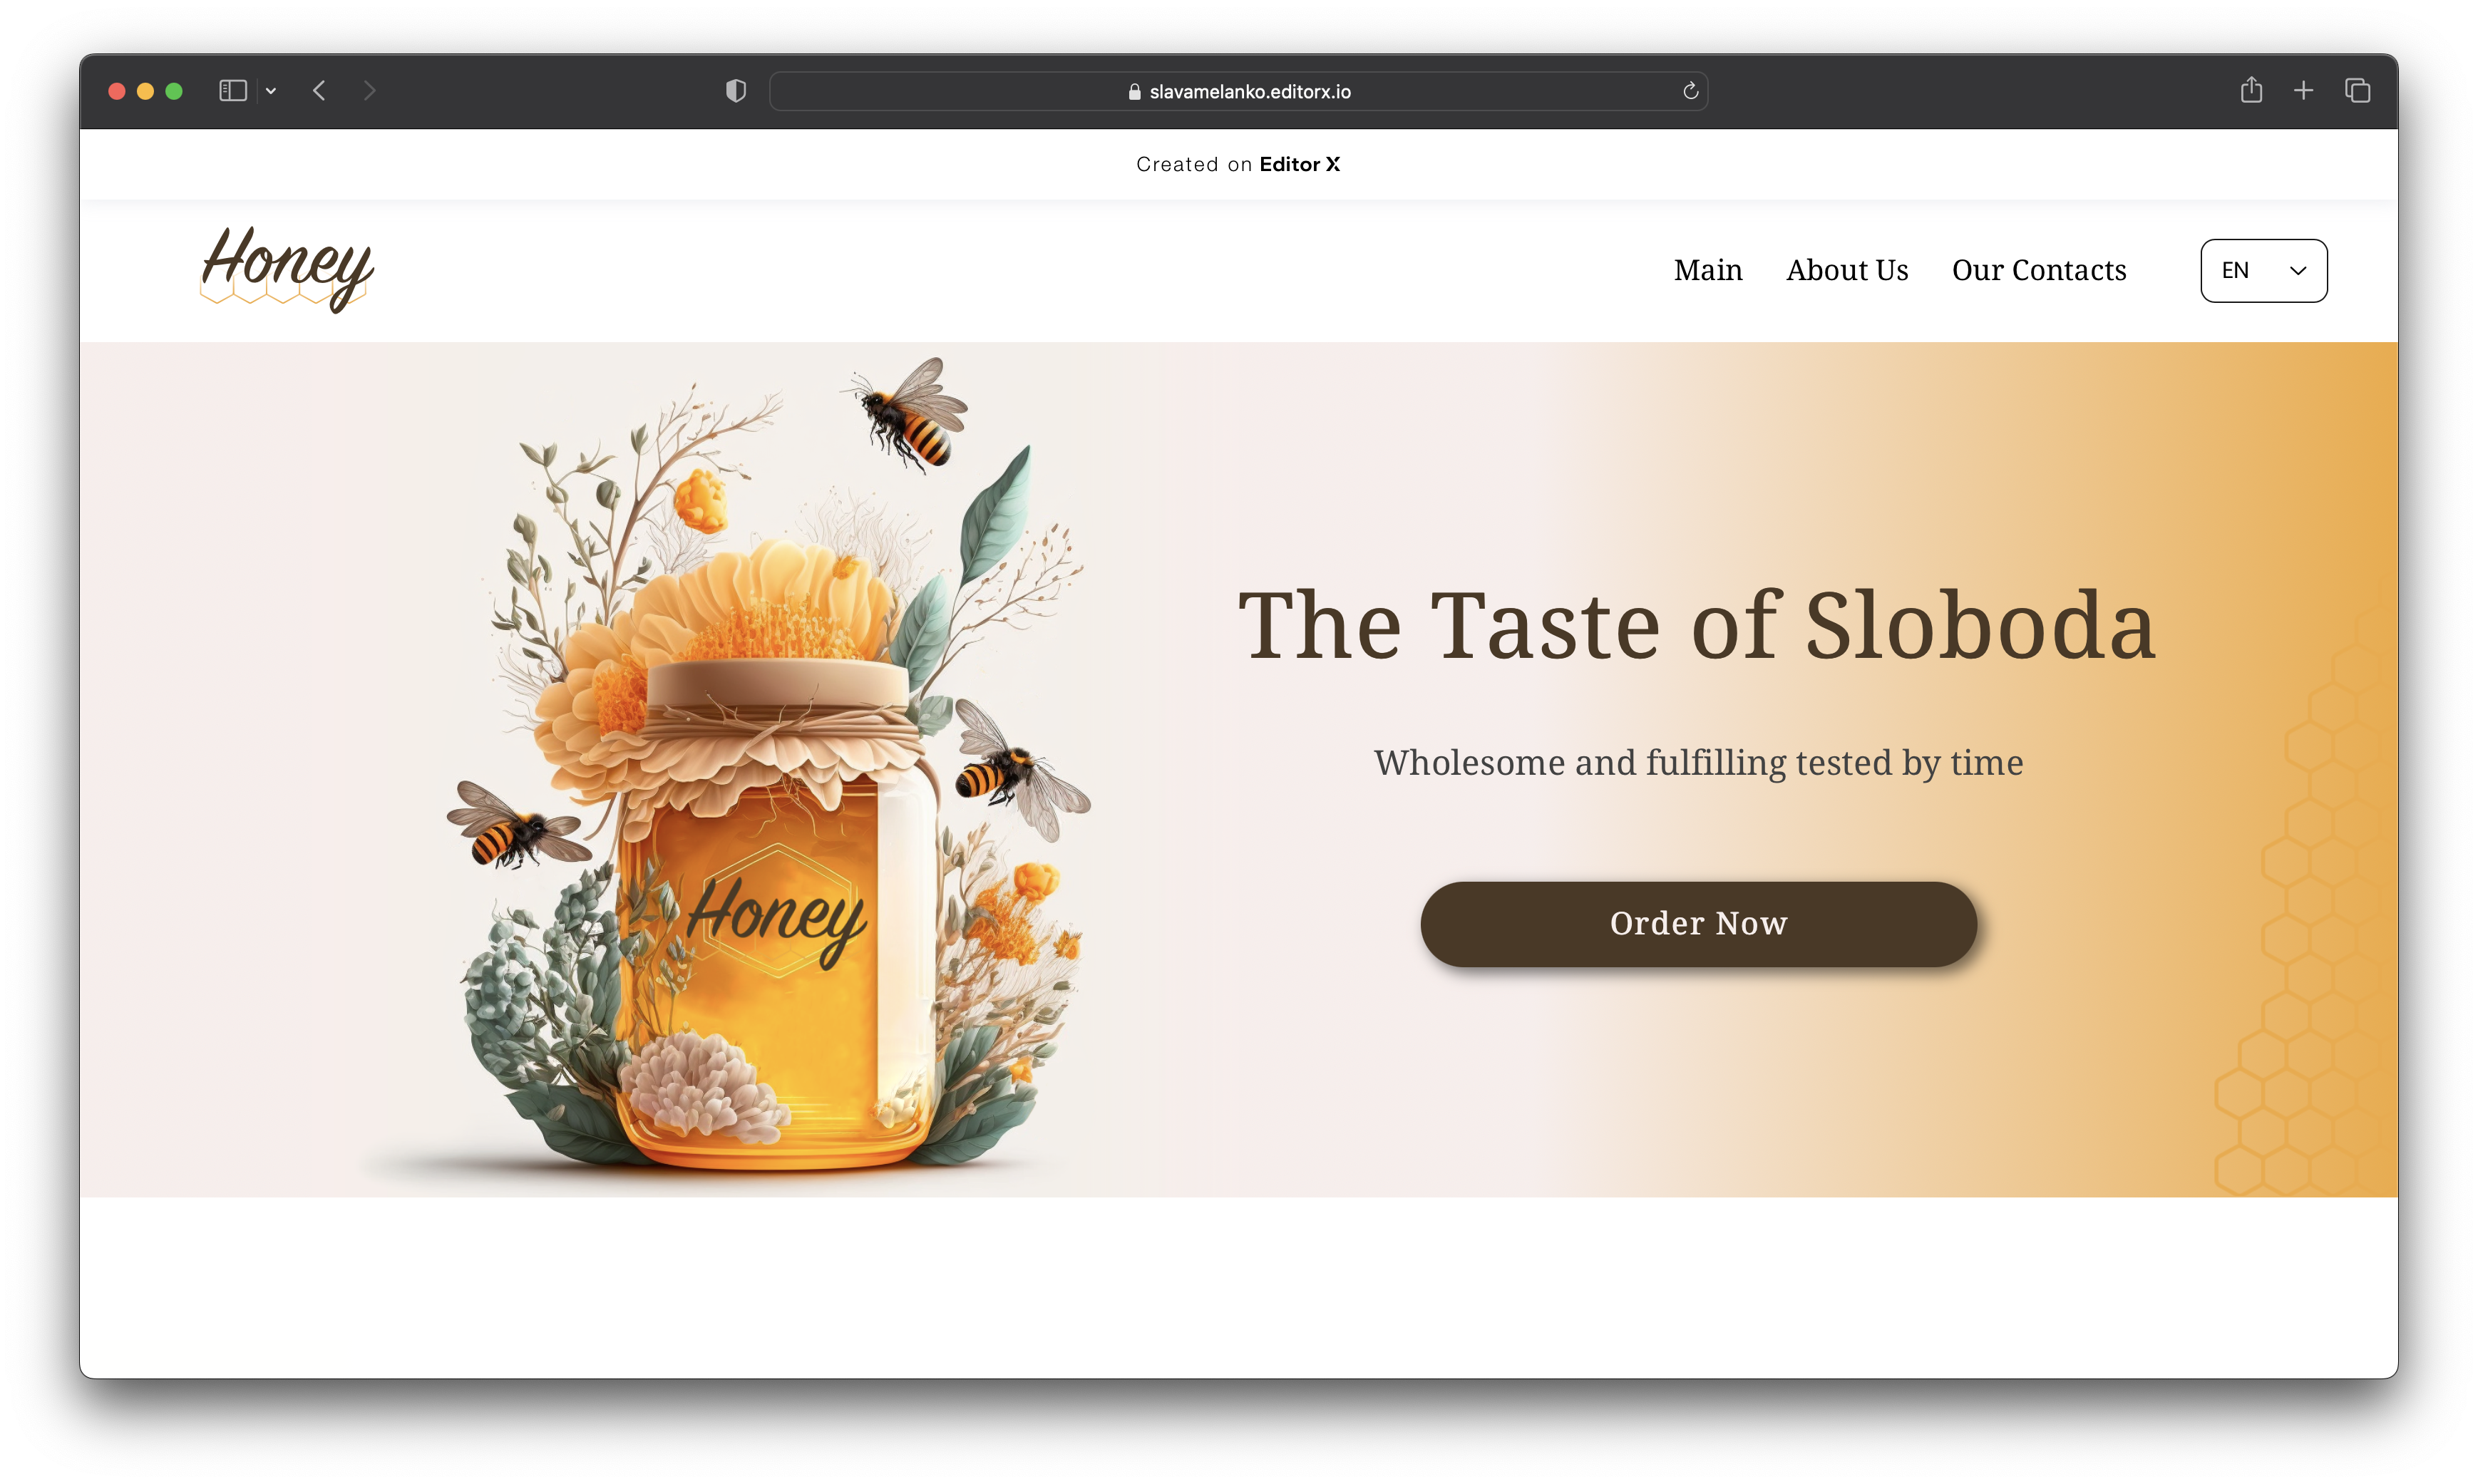Open the Share sheet icon
Image resolution: width=2478 pixels, height=1484 pixels.
click(x=2251, y=90)
